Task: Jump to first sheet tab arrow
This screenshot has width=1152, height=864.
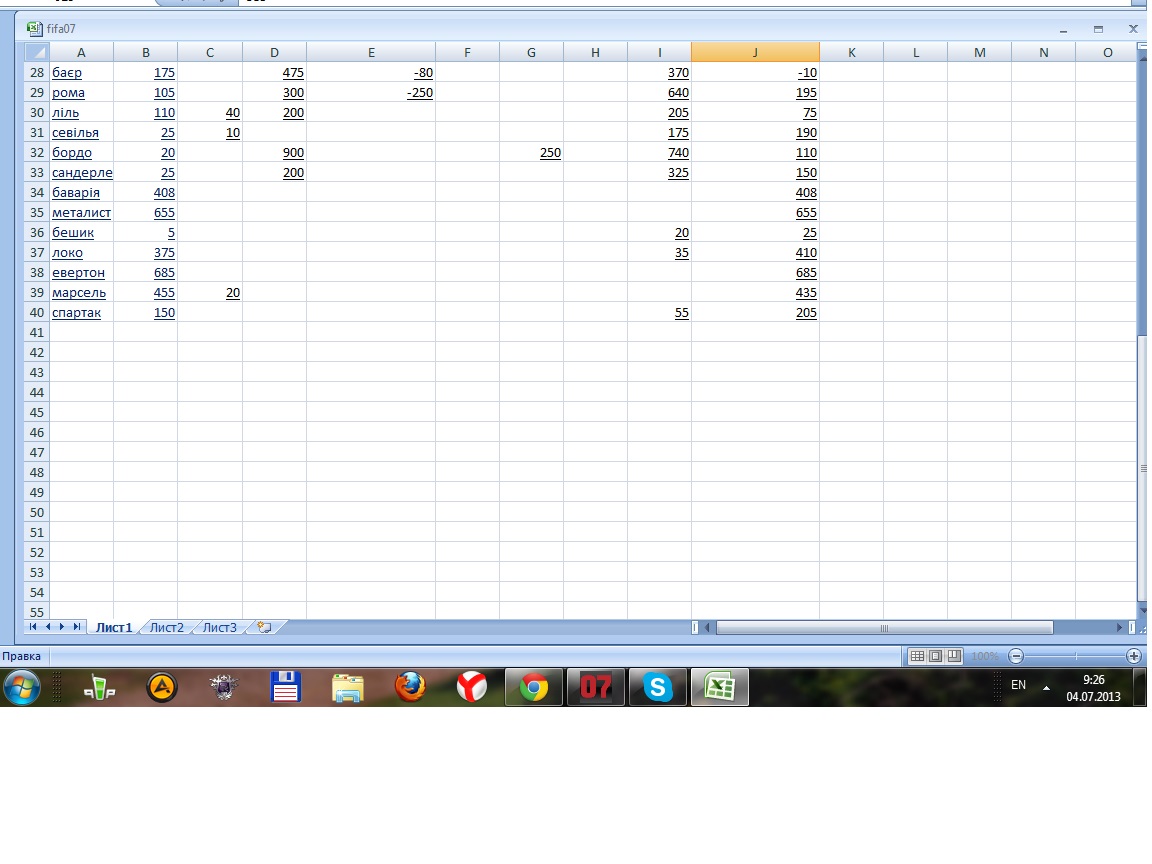Action: [33, 627]
